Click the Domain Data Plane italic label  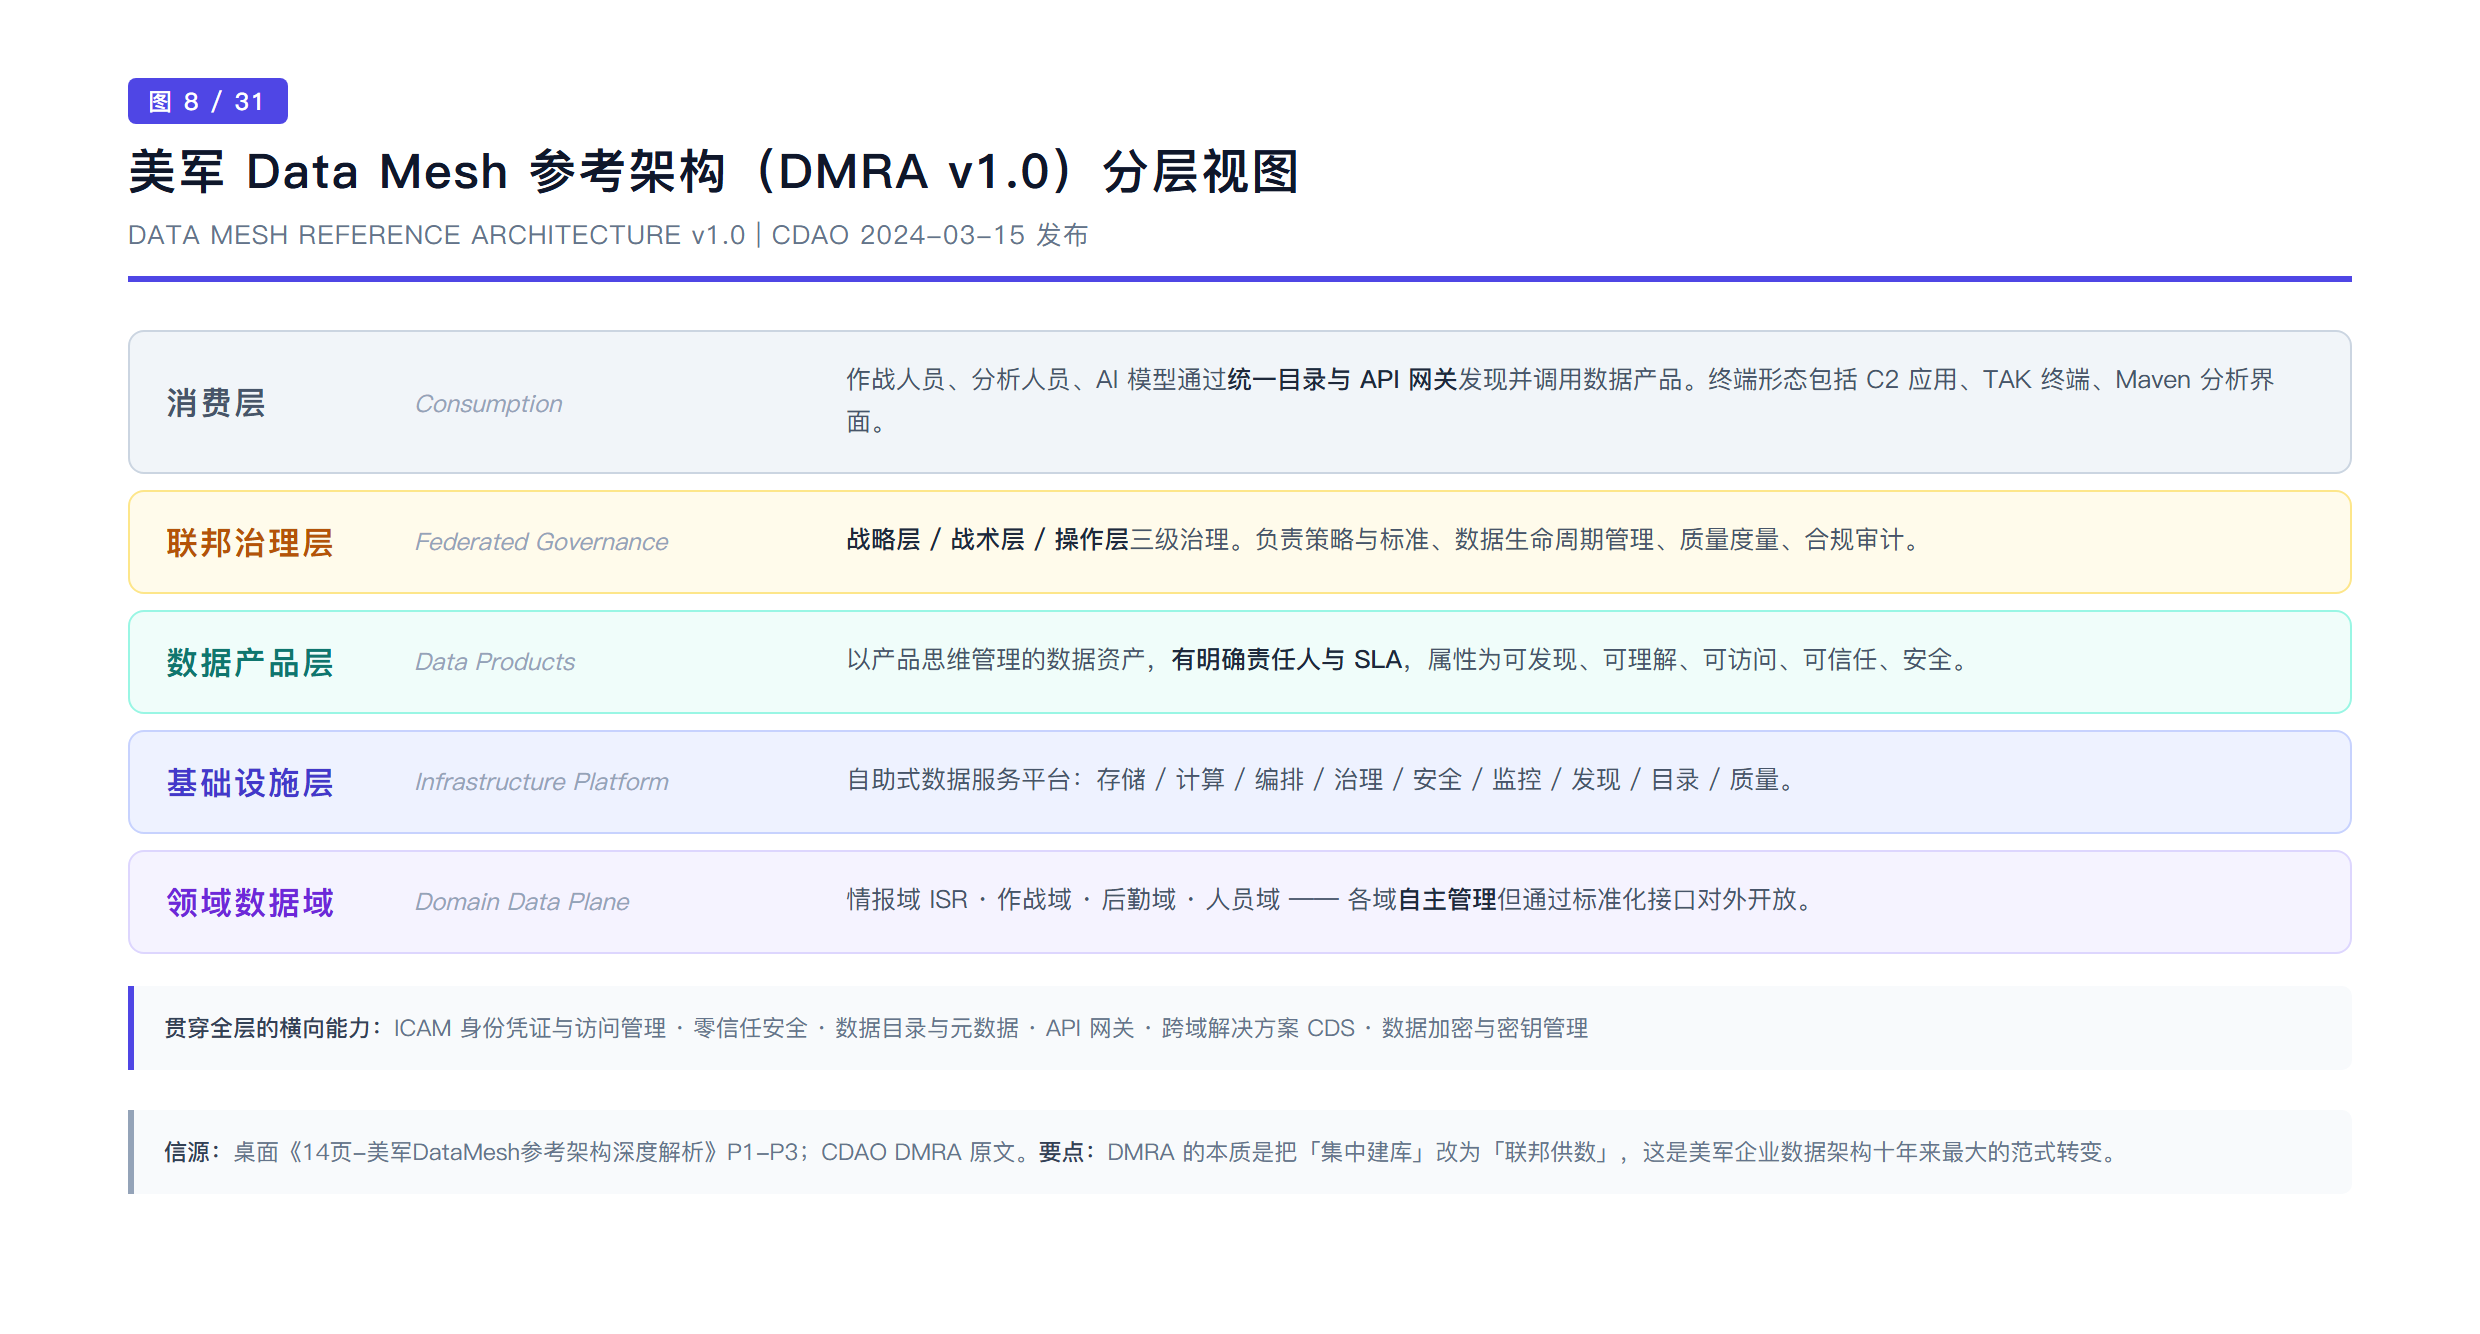tap(522, 902)
